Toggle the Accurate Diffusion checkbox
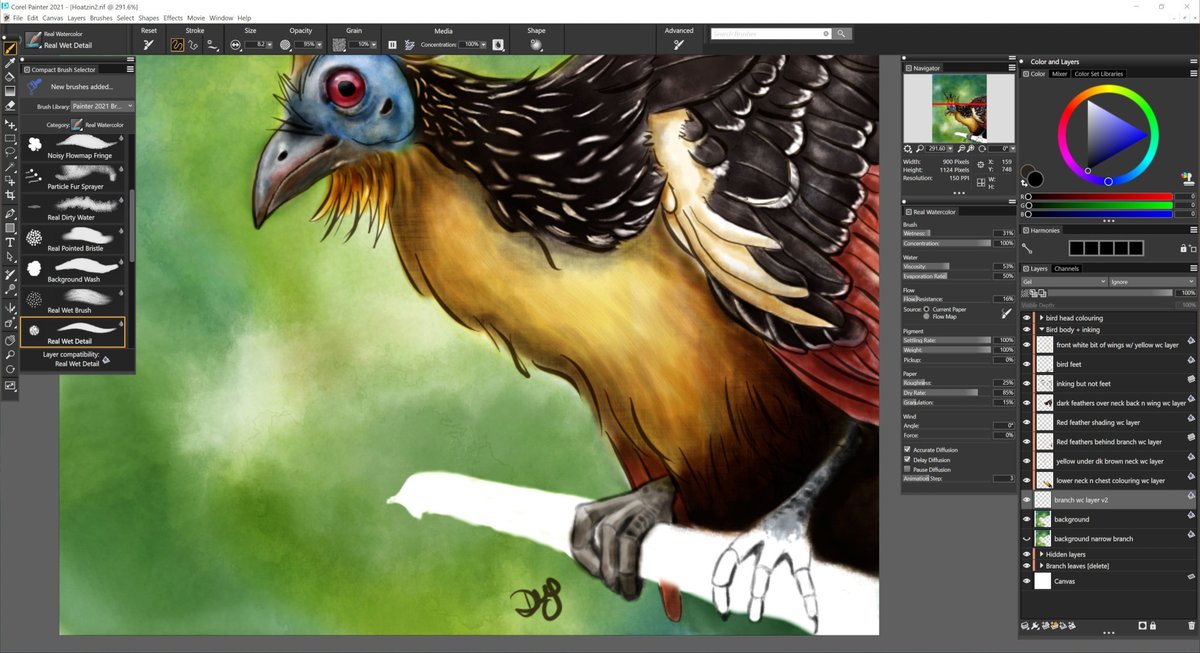 tap(907, 450)
